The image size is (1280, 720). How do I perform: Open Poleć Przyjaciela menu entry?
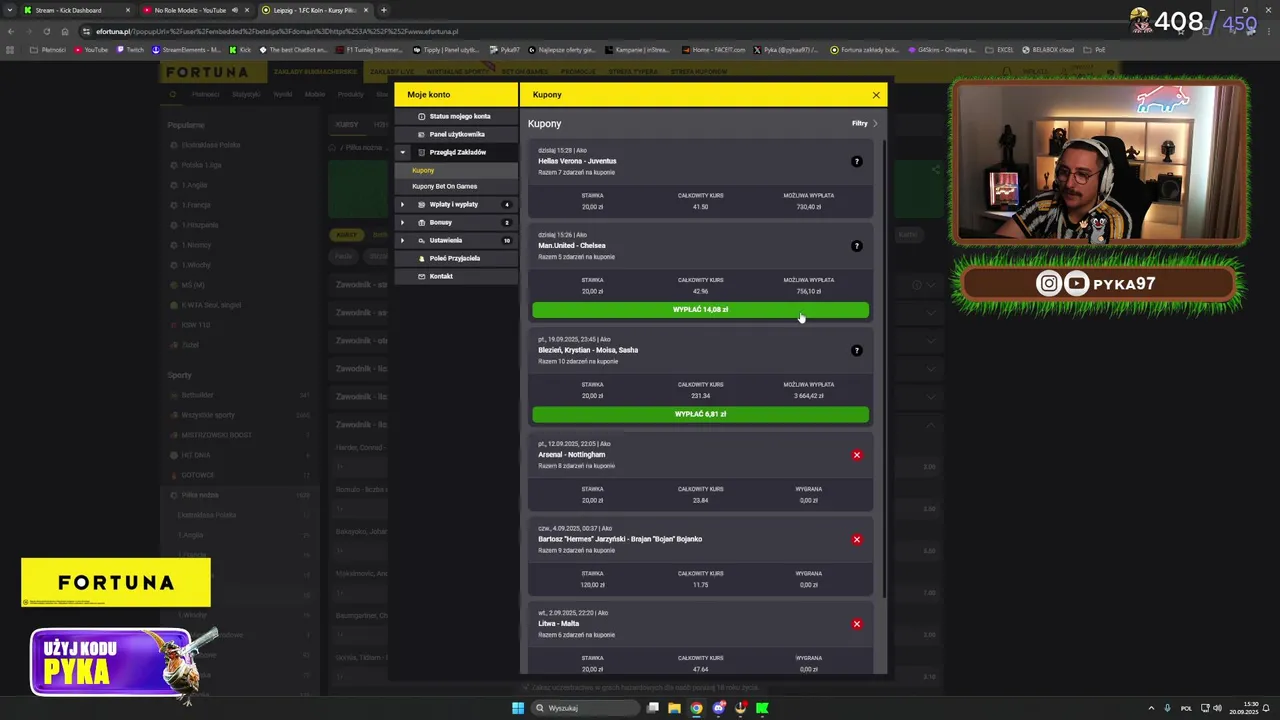point(456,258)
